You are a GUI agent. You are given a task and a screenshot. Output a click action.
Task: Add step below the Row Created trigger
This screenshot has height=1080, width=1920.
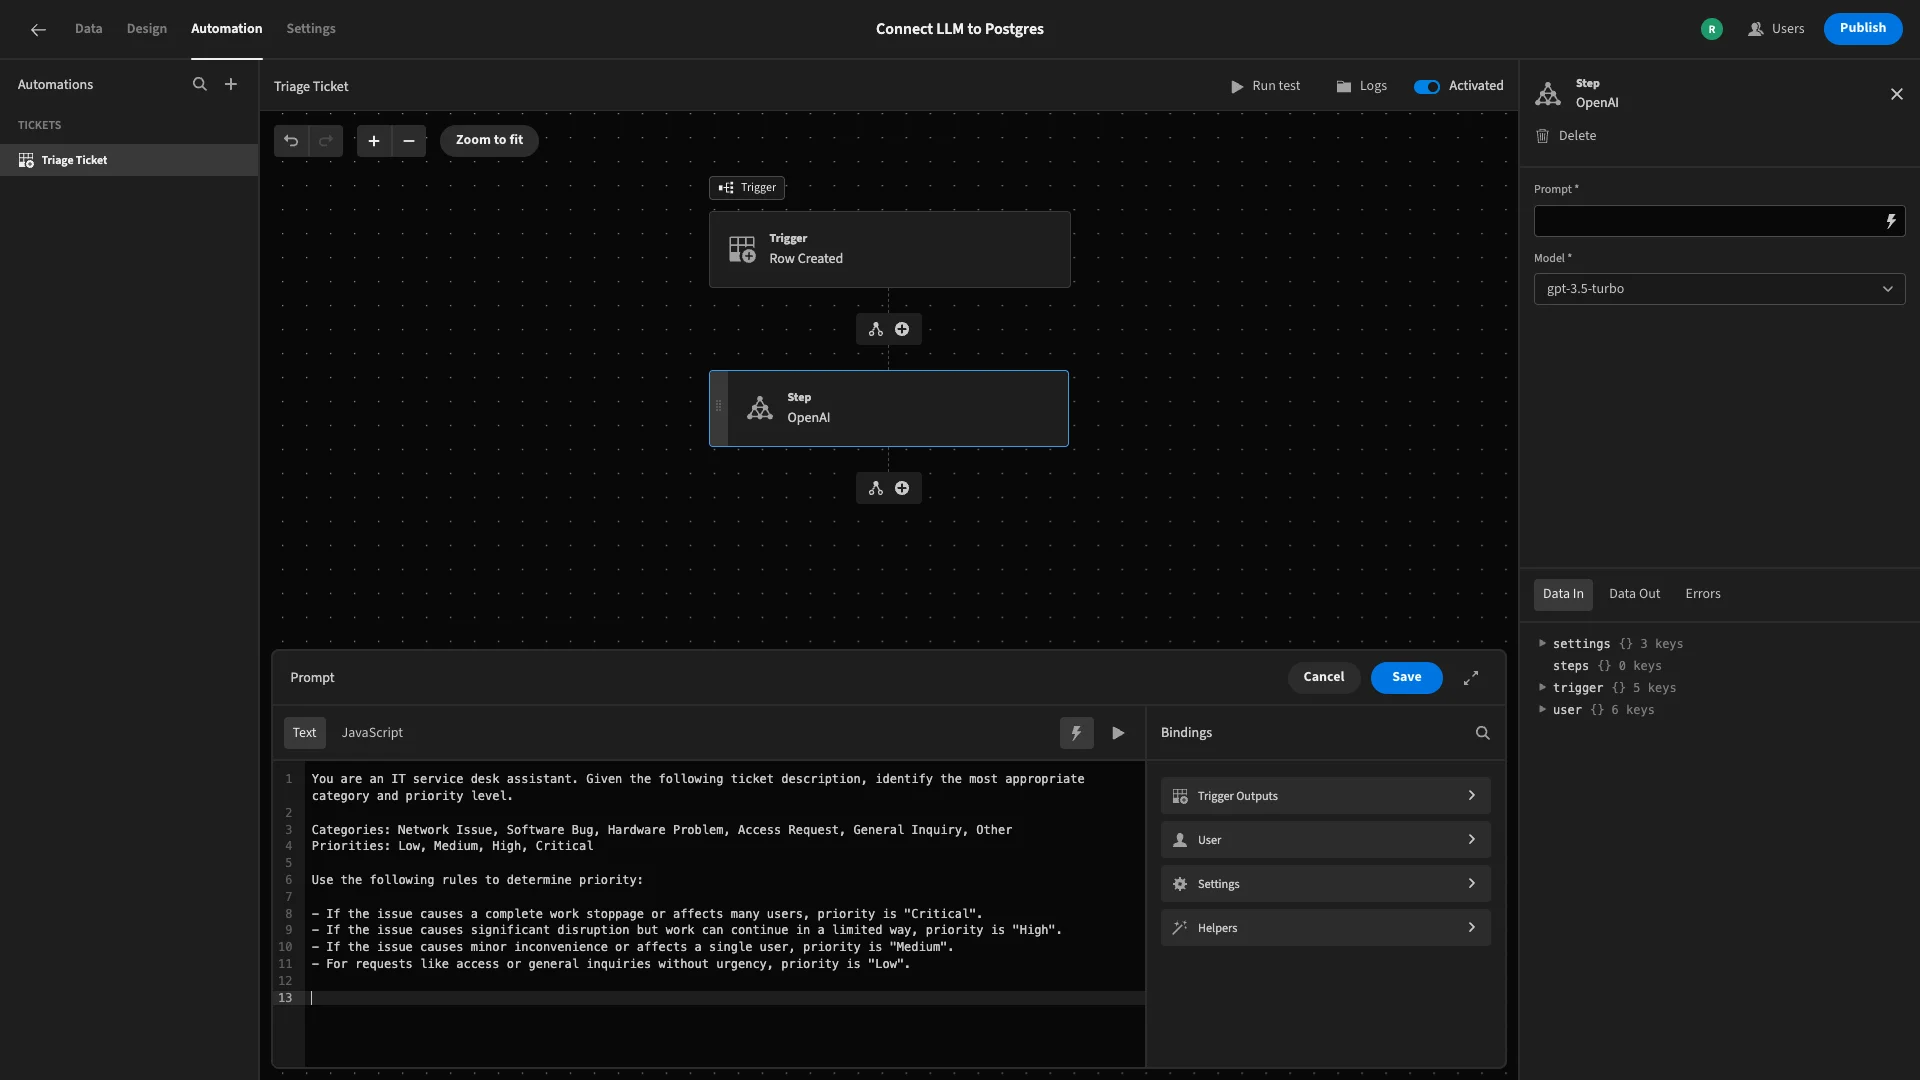pyautogui.click(x=902, y=329)
